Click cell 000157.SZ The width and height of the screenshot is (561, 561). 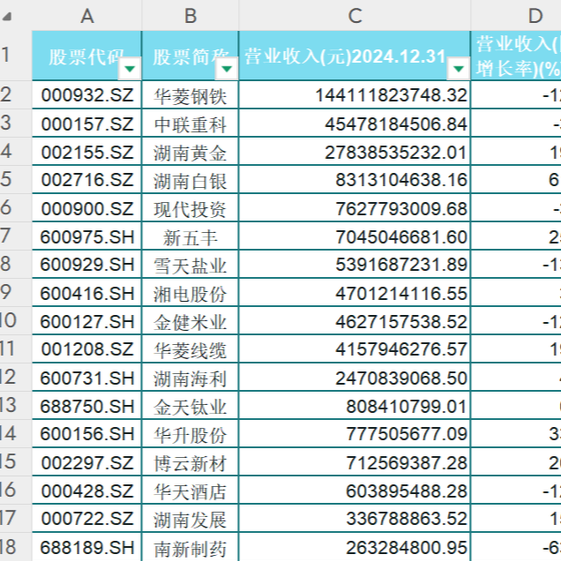87,123
